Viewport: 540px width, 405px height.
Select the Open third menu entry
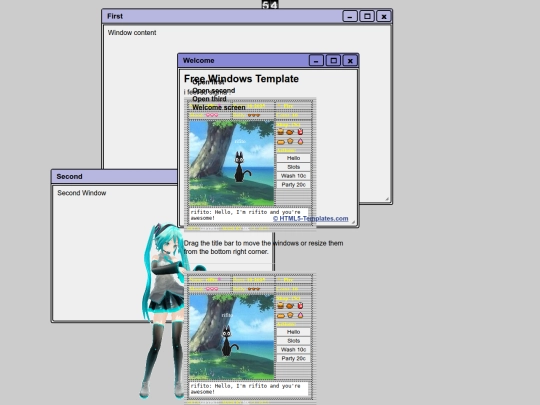209,99
